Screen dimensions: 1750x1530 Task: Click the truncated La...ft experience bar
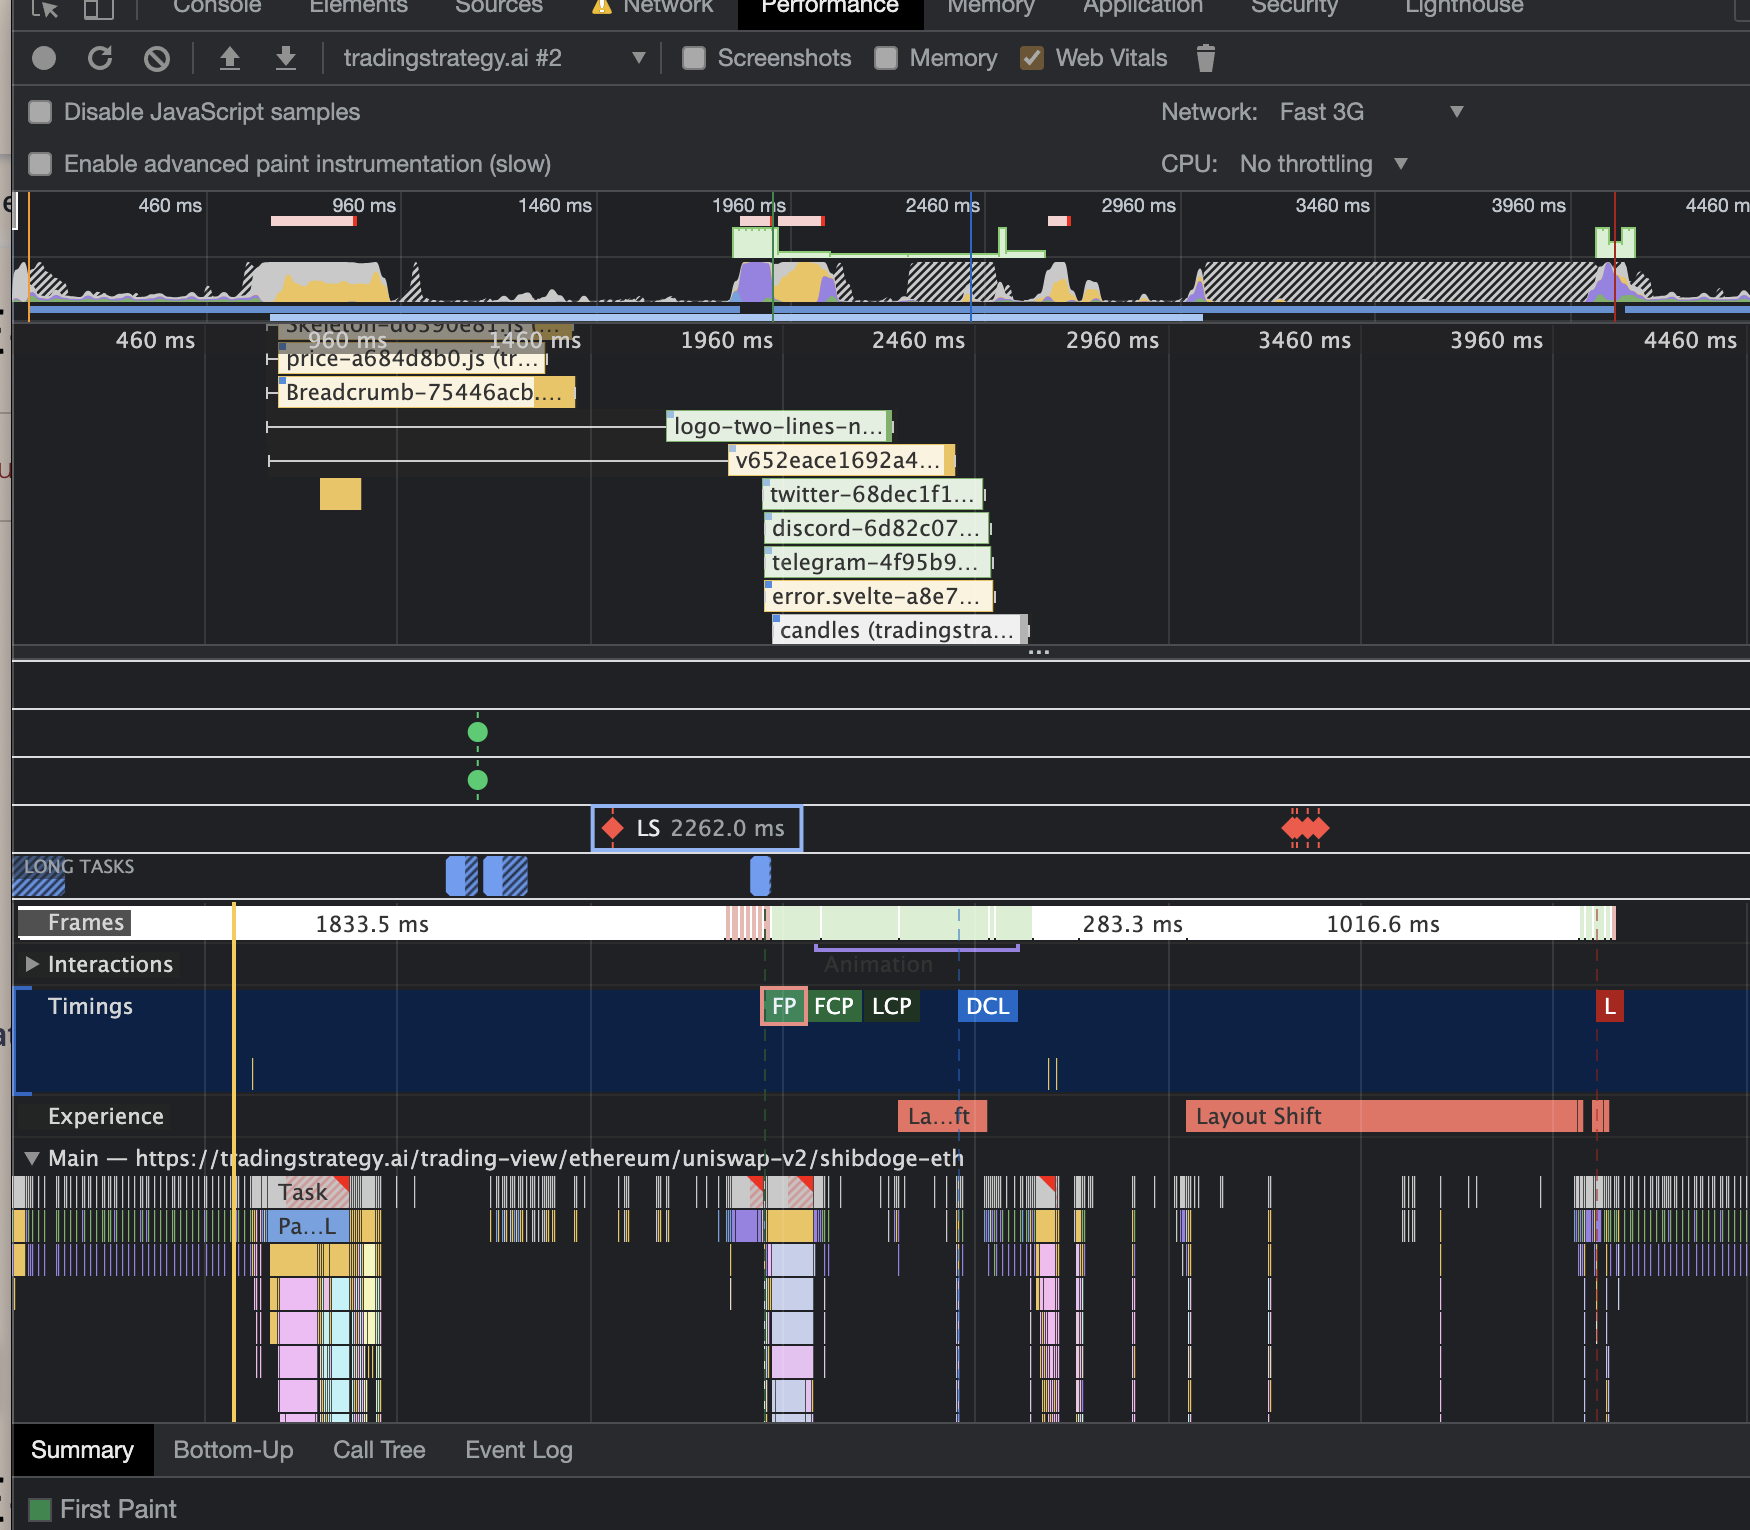click(942, 1116)
